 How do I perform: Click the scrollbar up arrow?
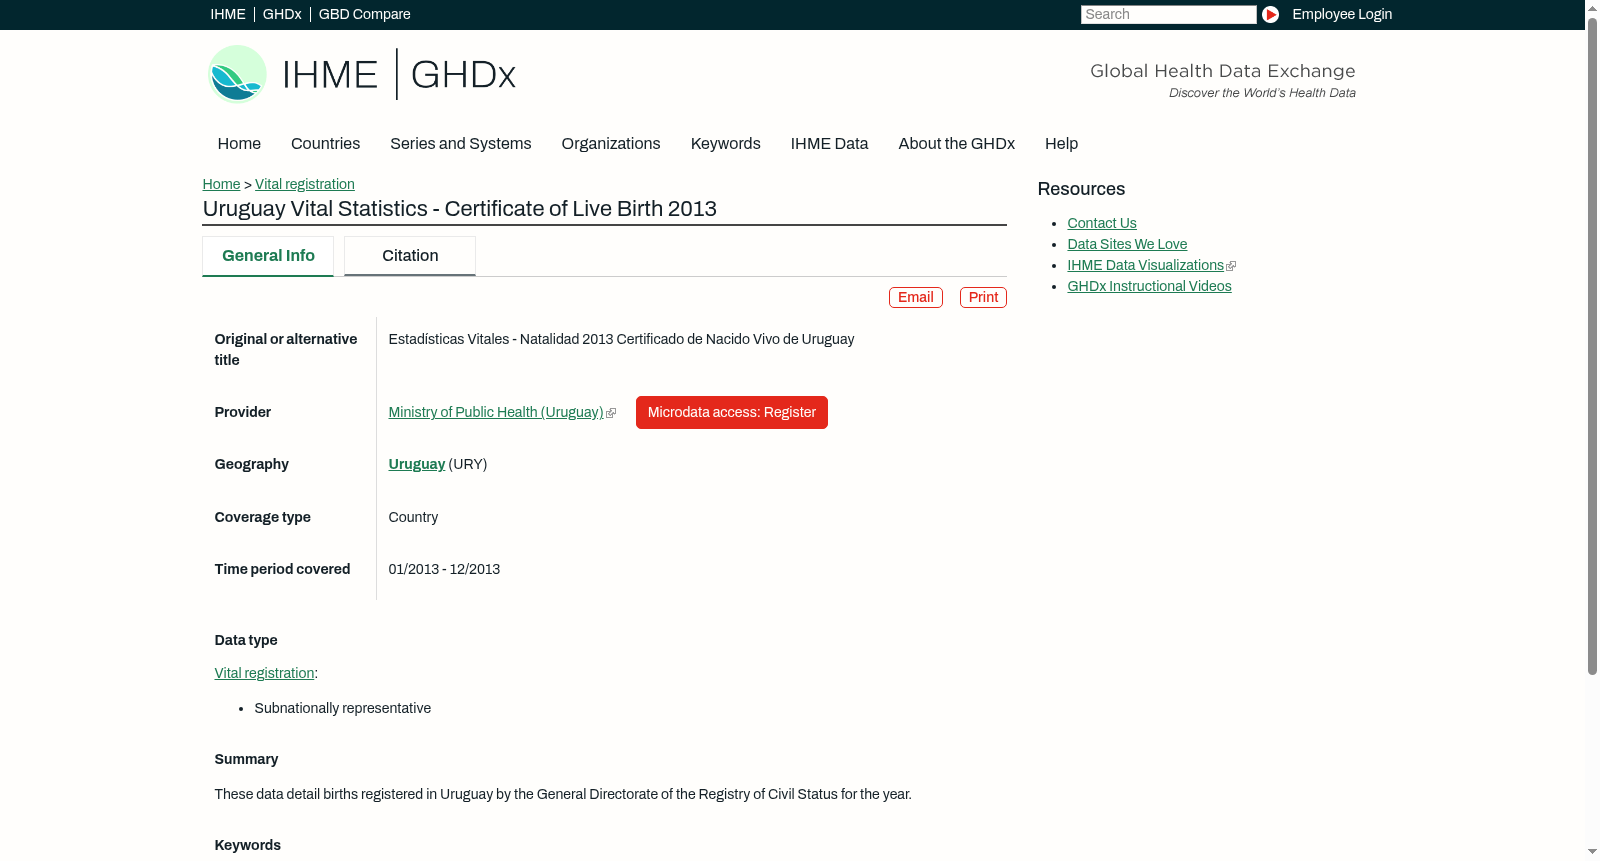[x=1592, y=7]
